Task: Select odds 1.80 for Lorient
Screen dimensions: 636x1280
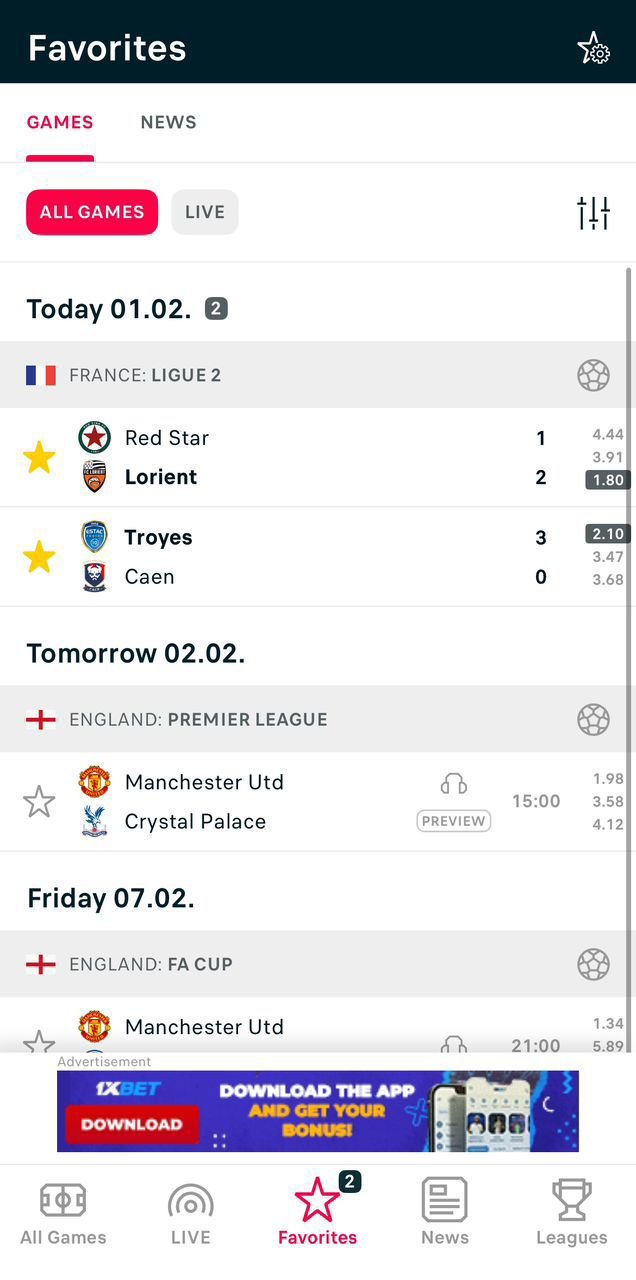Action: [608, 480]
